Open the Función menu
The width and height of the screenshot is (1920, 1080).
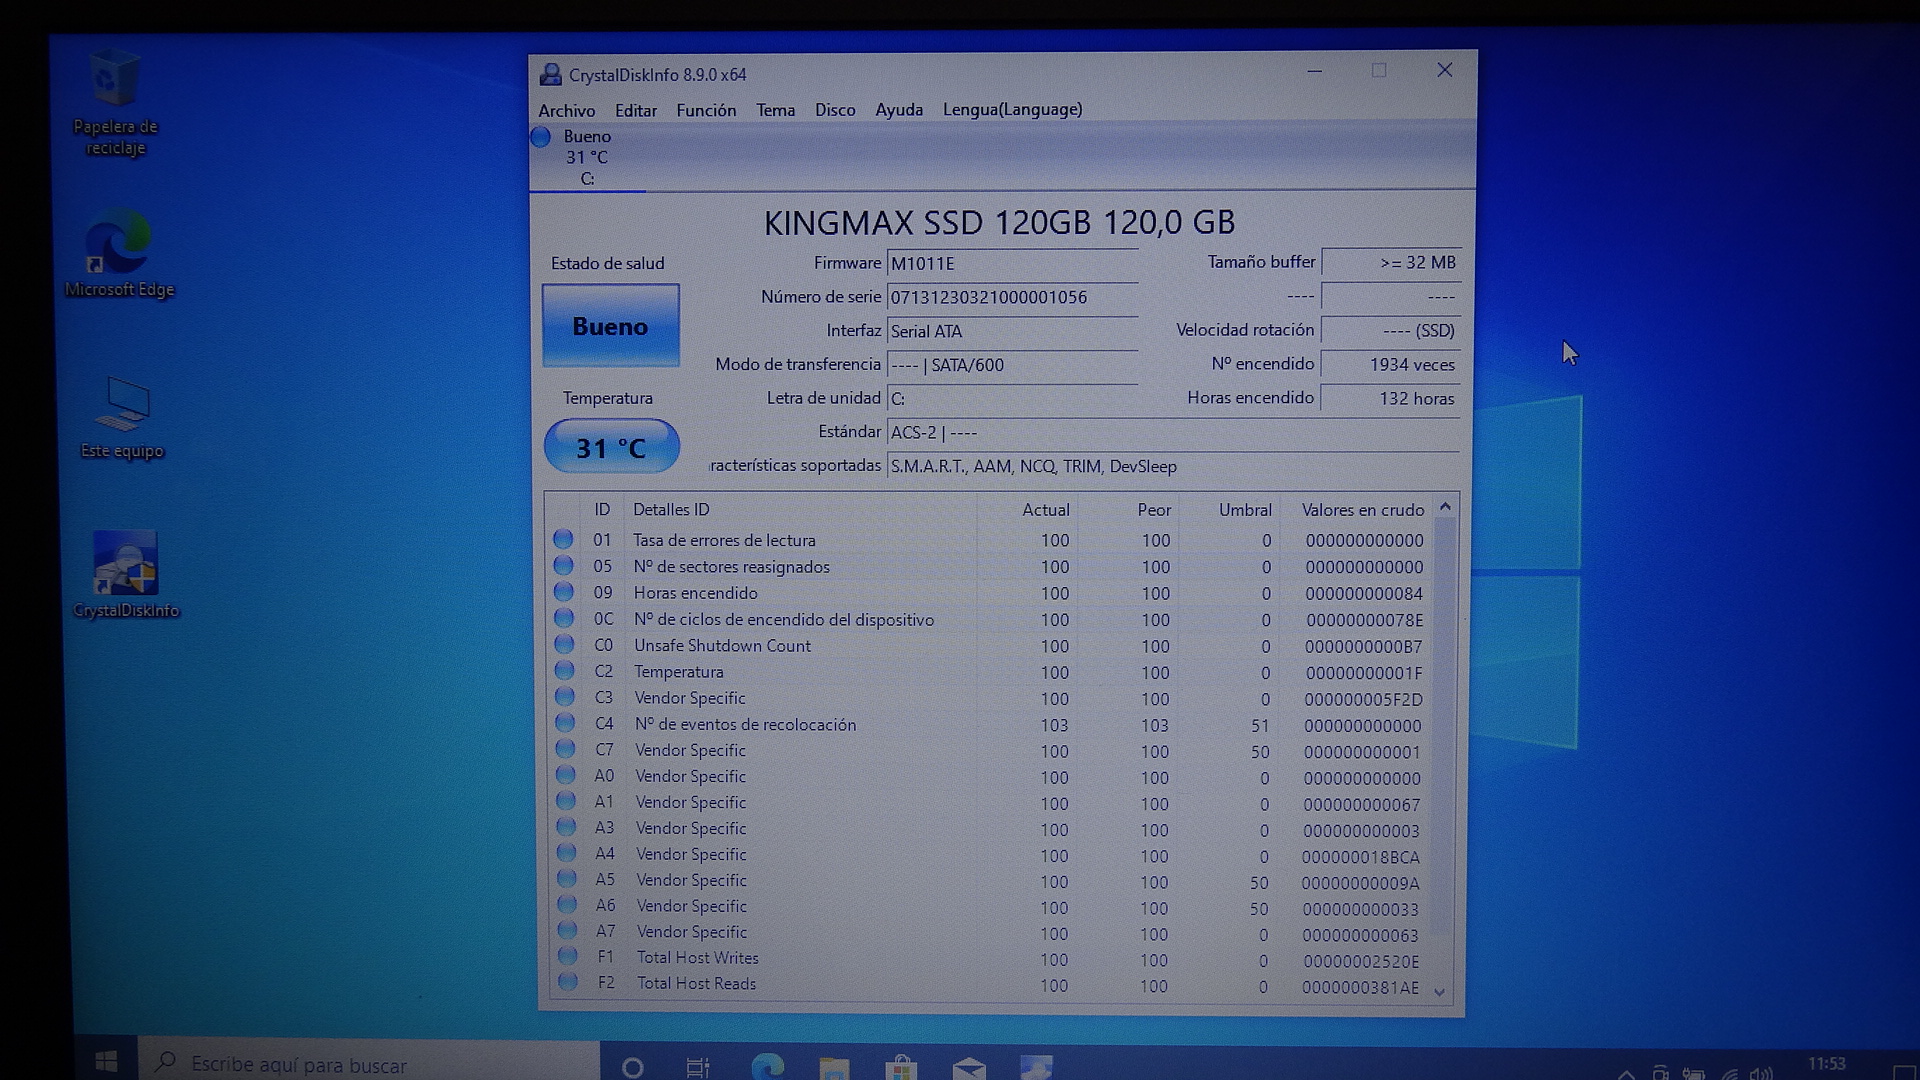(706, 110)
